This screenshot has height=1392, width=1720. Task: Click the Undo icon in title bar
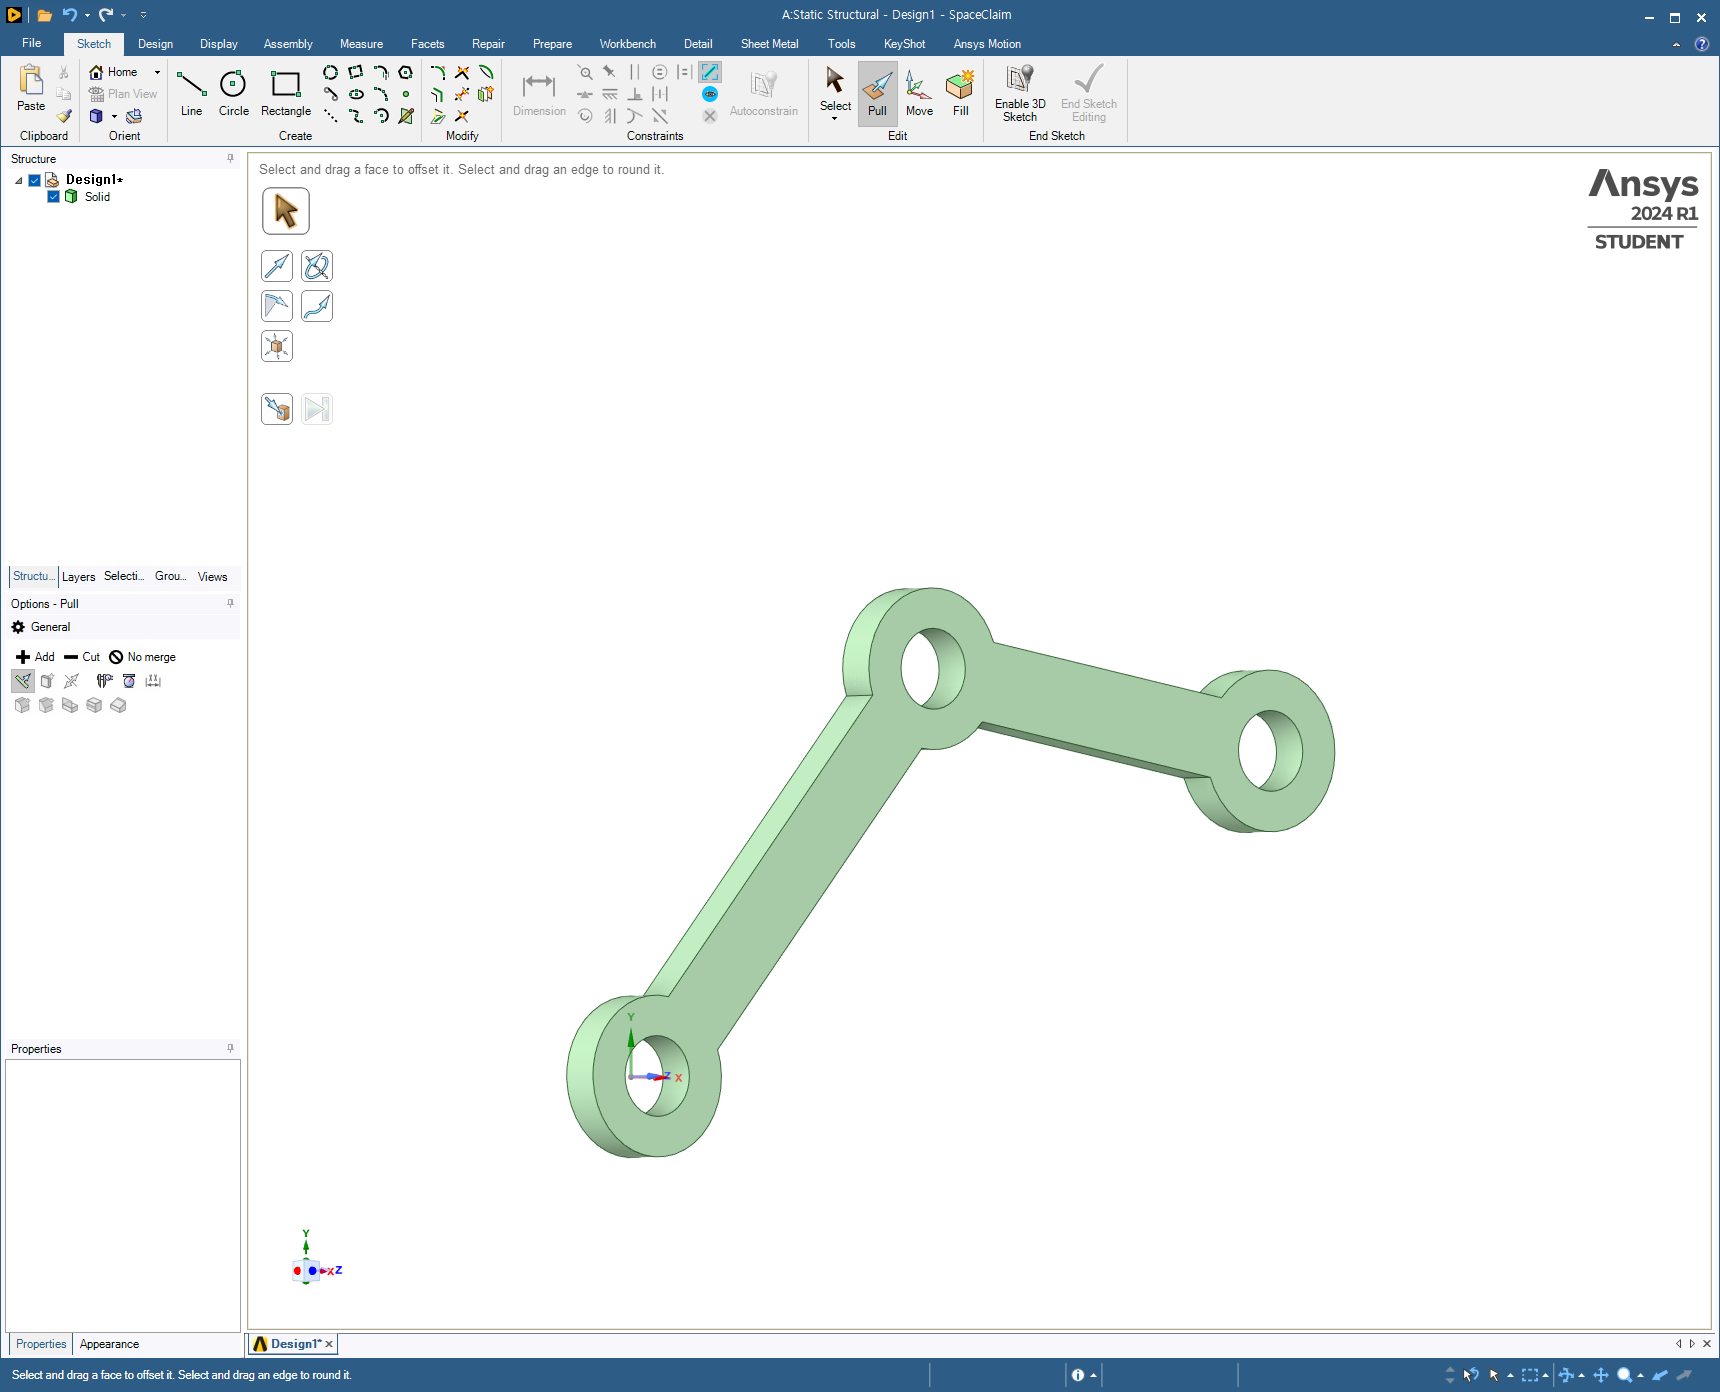[x=69, y=15]
